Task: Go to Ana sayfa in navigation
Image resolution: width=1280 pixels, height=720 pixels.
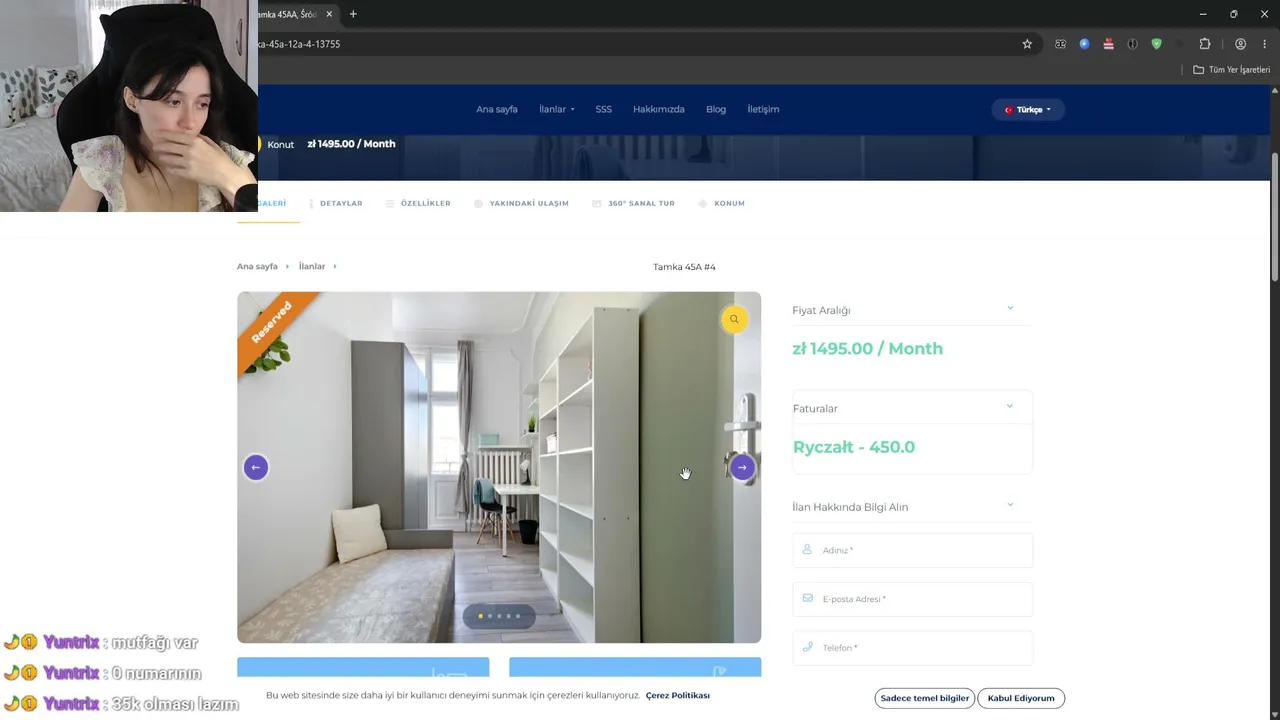Action: (497, 109)
